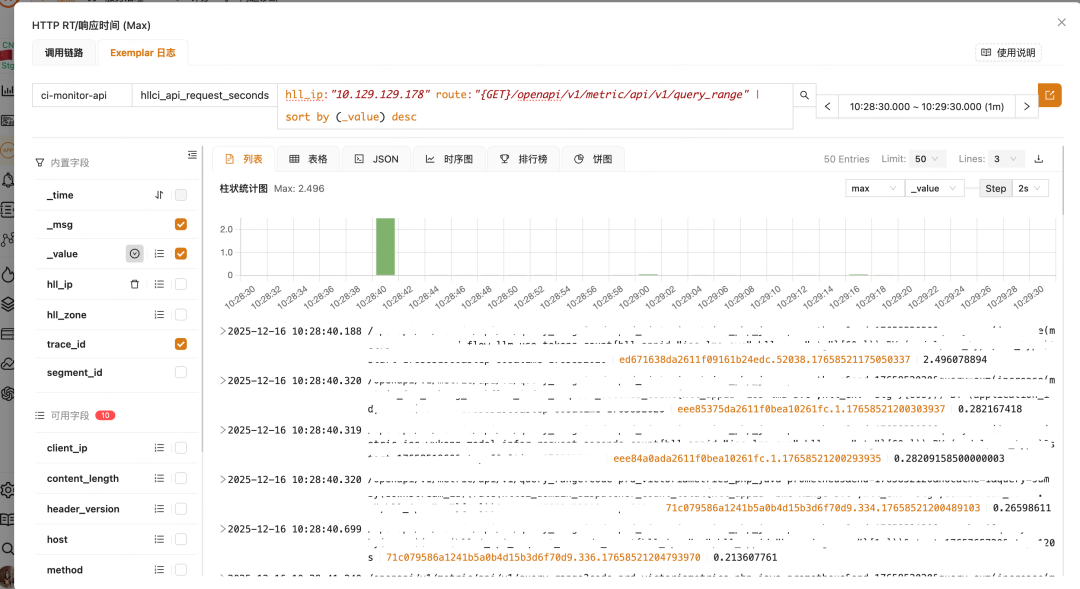
Task: Open query in new window via orange icon
Action: tap(1050, 95)
